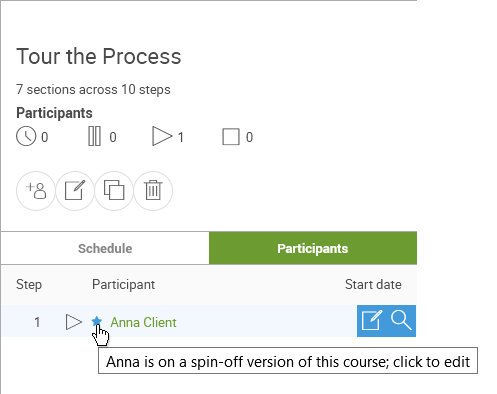Delete the course using the trash icon

pyautogui.click(x=153, y=191)
